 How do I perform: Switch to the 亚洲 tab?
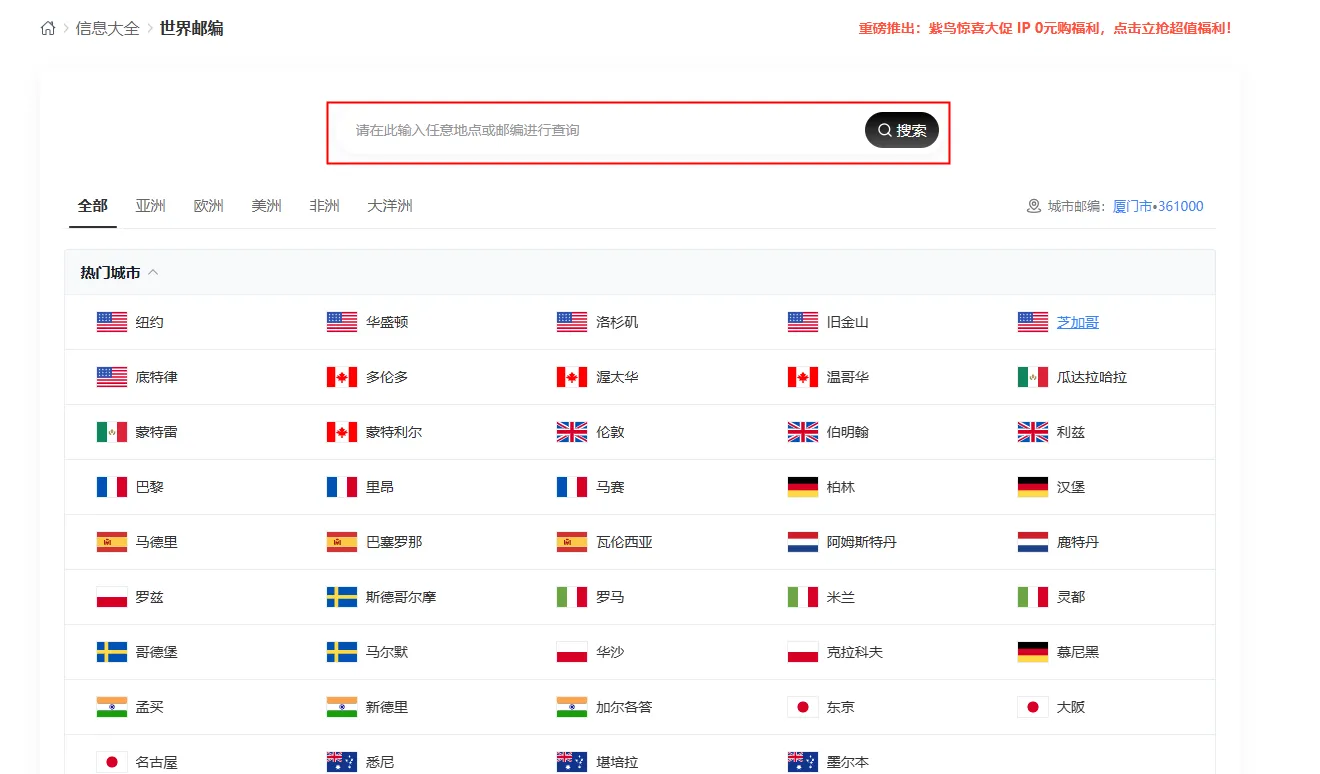tap(151, 206)
